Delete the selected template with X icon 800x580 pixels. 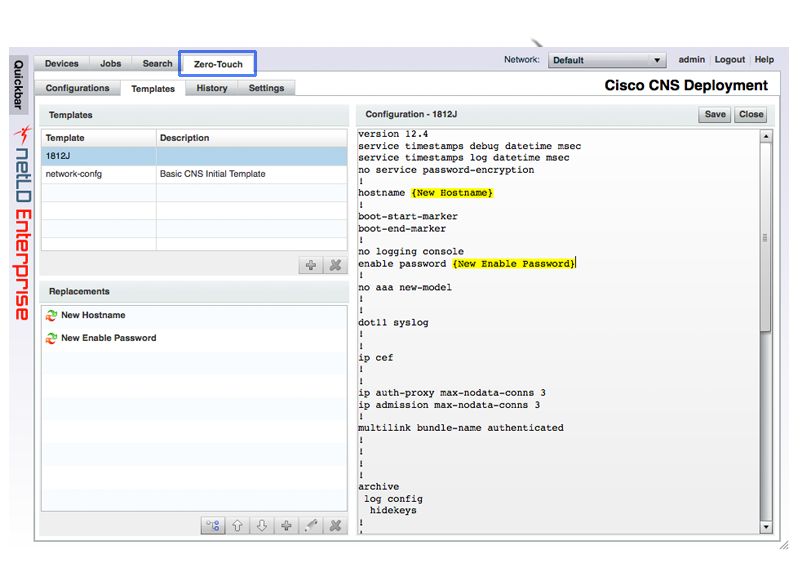pyautogui.click(x=335, y=265)
